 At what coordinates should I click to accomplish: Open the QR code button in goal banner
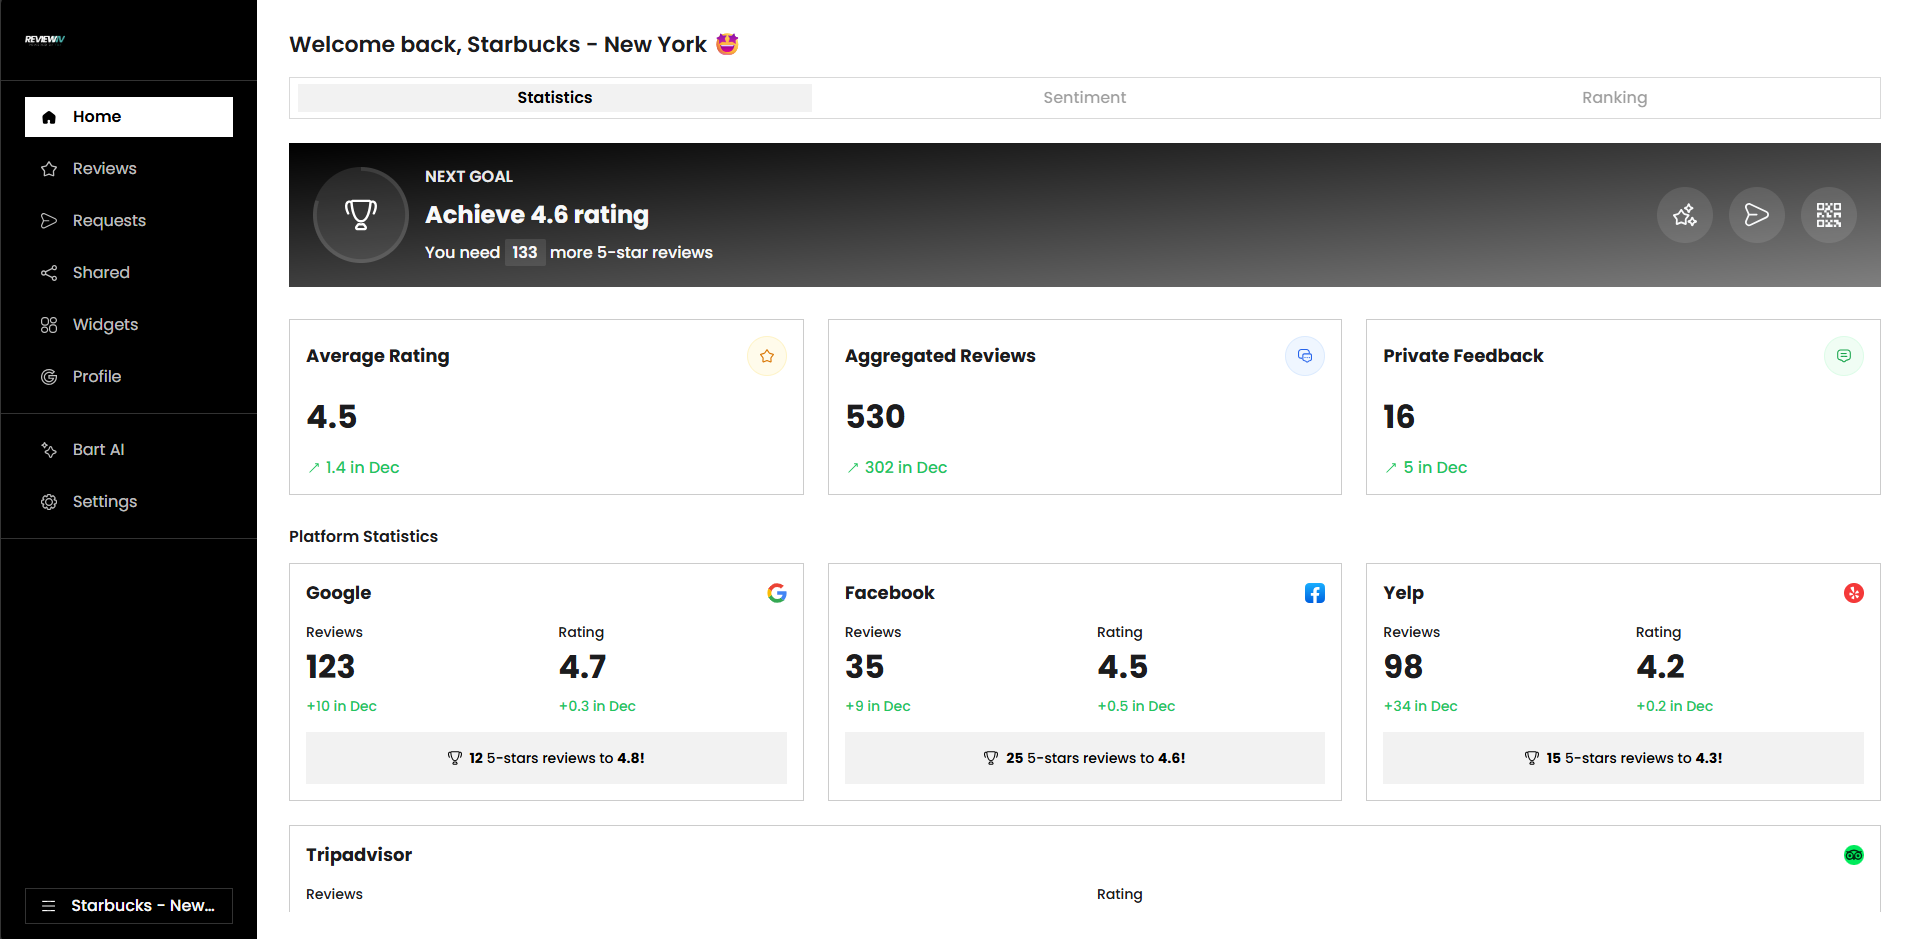pos(1829,215)
